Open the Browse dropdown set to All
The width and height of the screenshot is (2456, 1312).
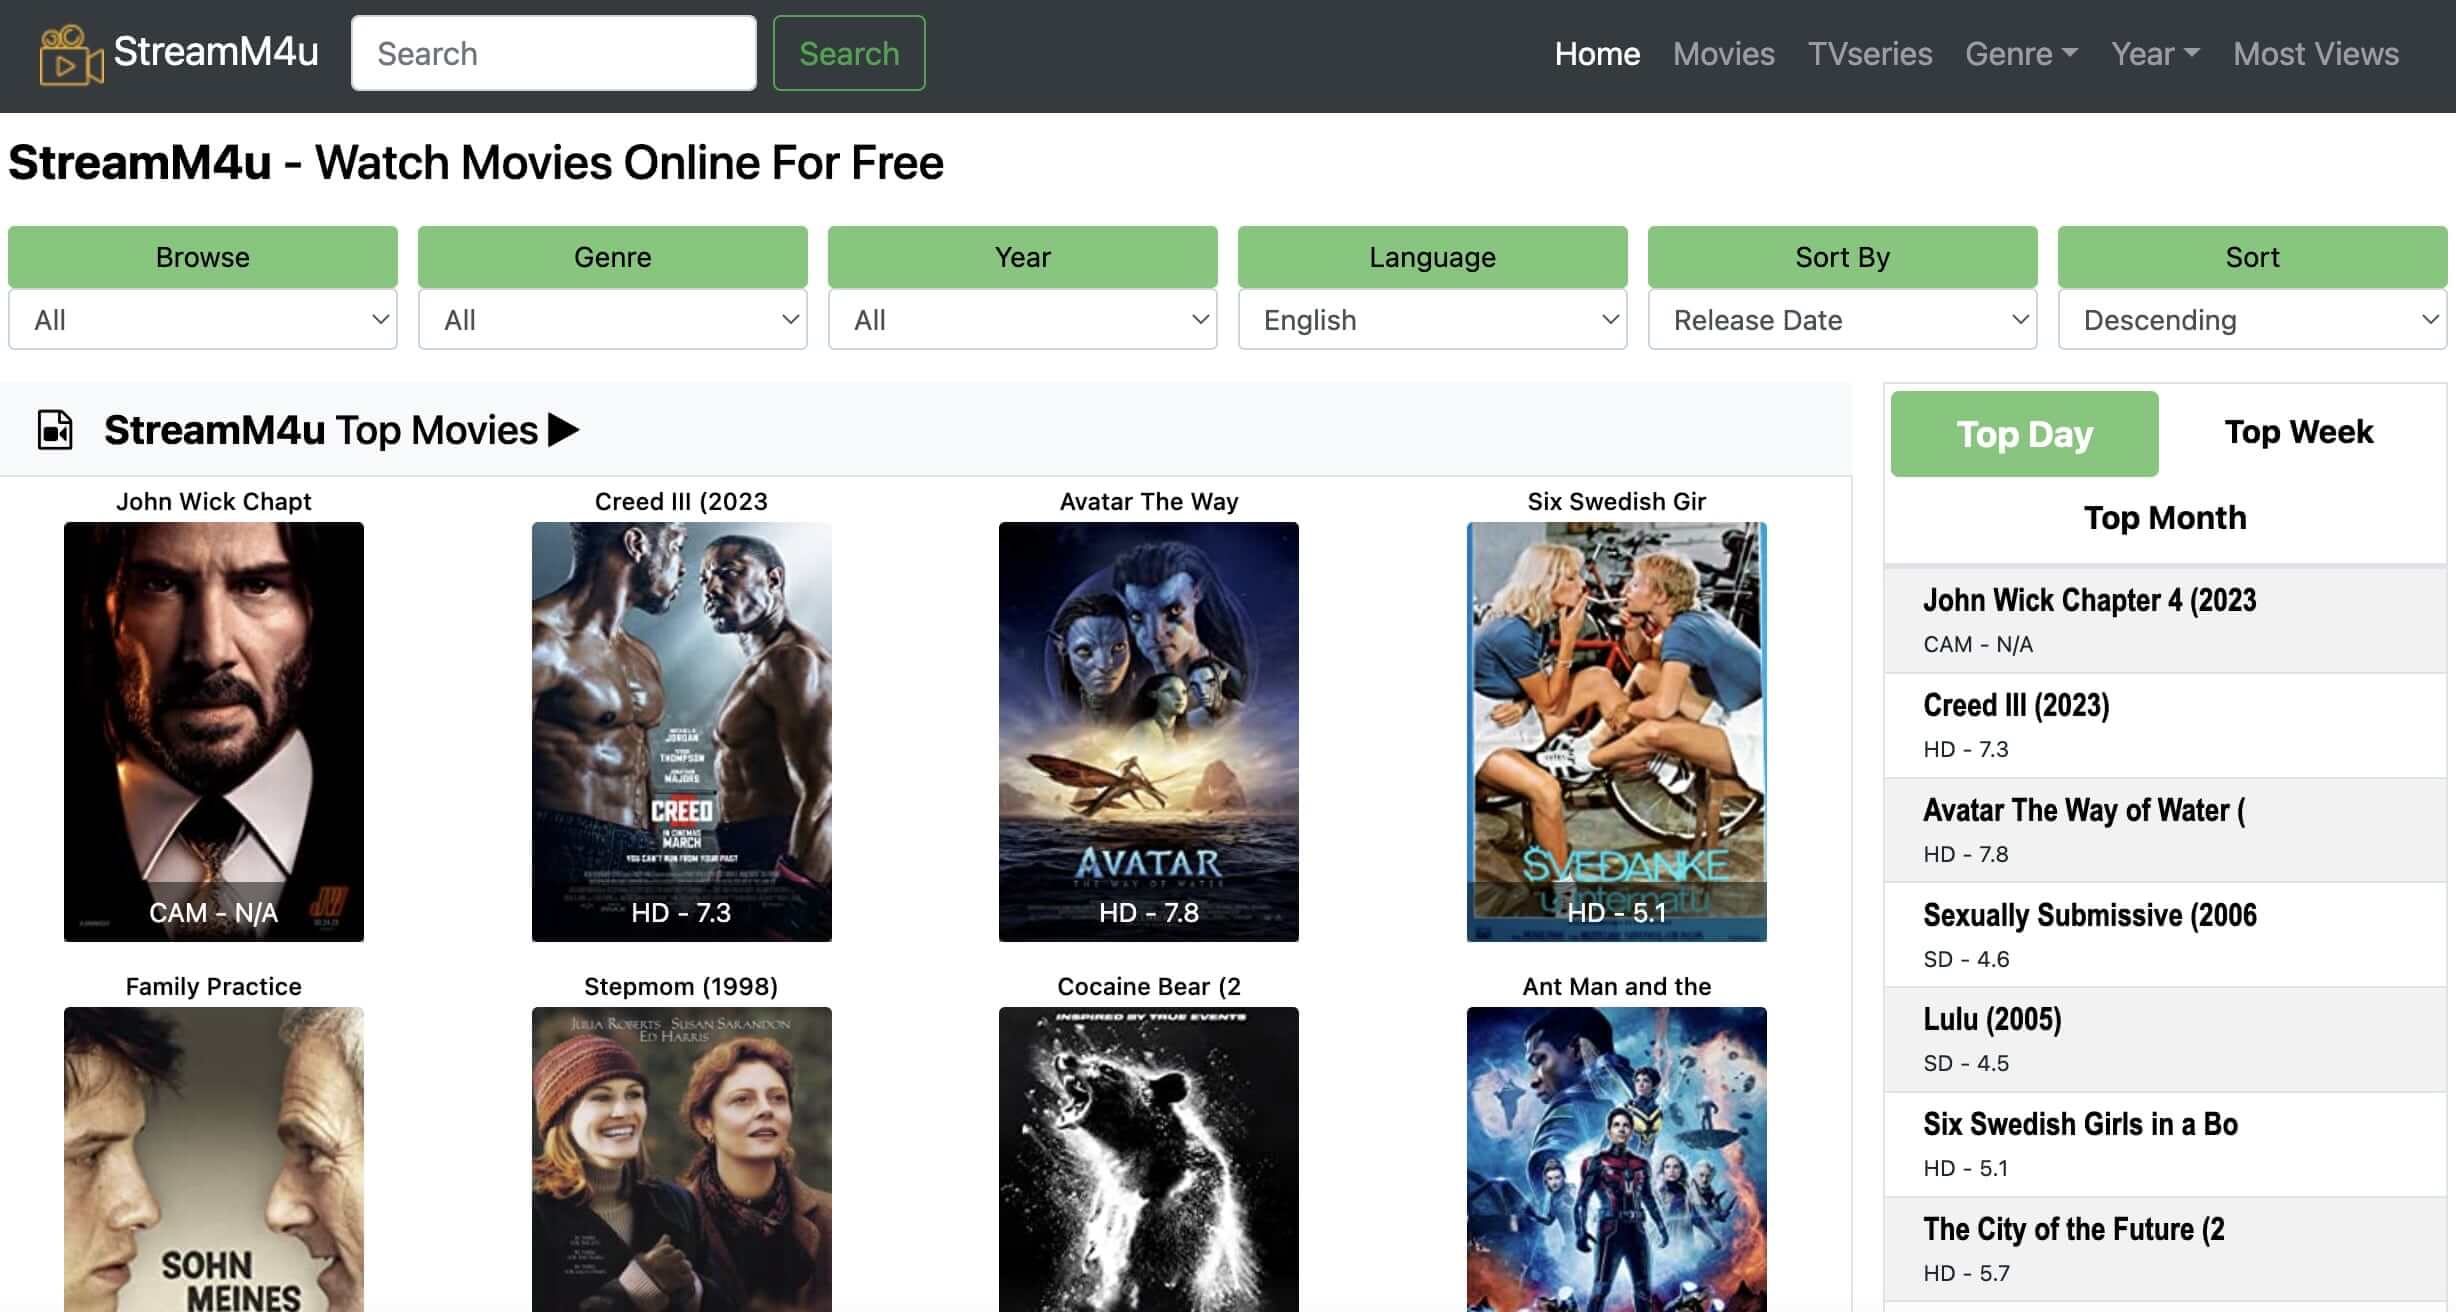pos(203,320)
